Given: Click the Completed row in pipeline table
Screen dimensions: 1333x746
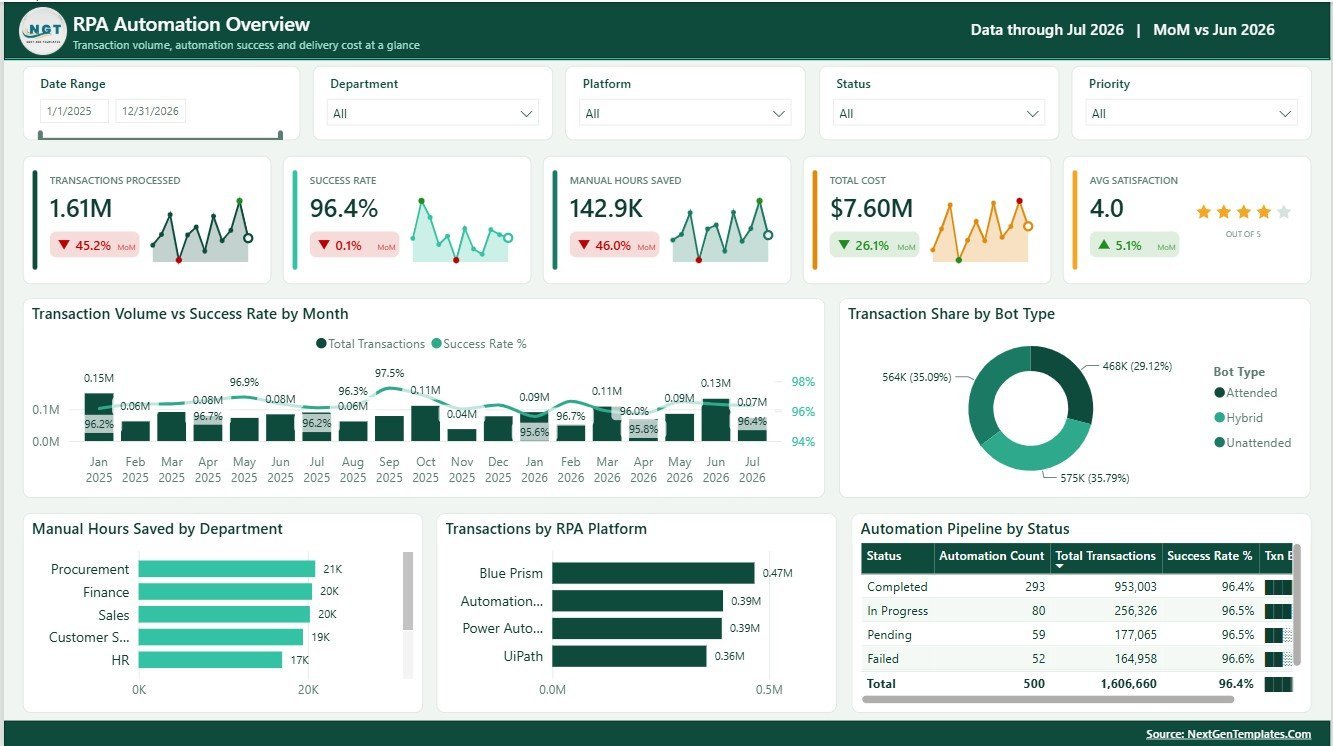Looking at the screenshot, I should (1077, 587).
